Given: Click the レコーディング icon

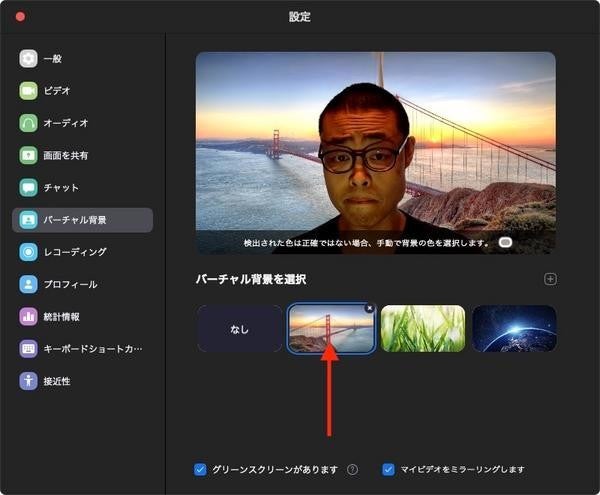Looking at the screenshot, I should click(x=28, y=252).
